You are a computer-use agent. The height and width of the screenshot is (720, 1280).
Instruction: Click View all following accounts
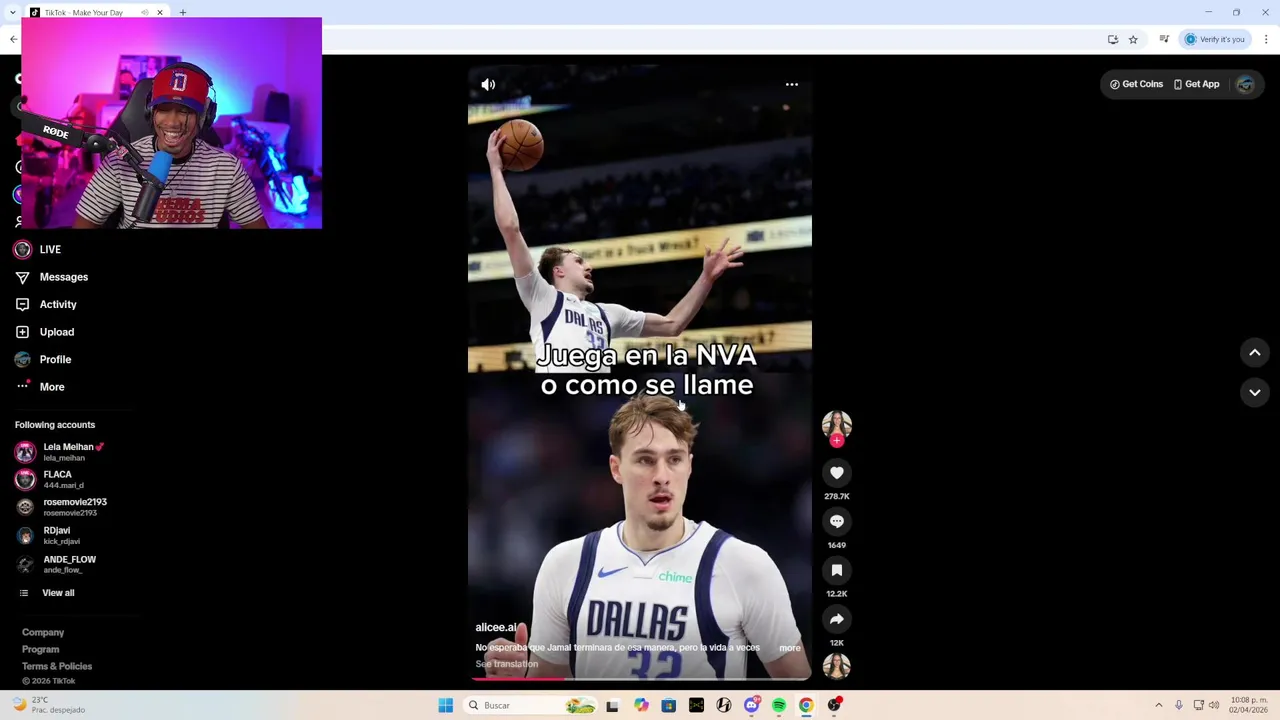47,593
